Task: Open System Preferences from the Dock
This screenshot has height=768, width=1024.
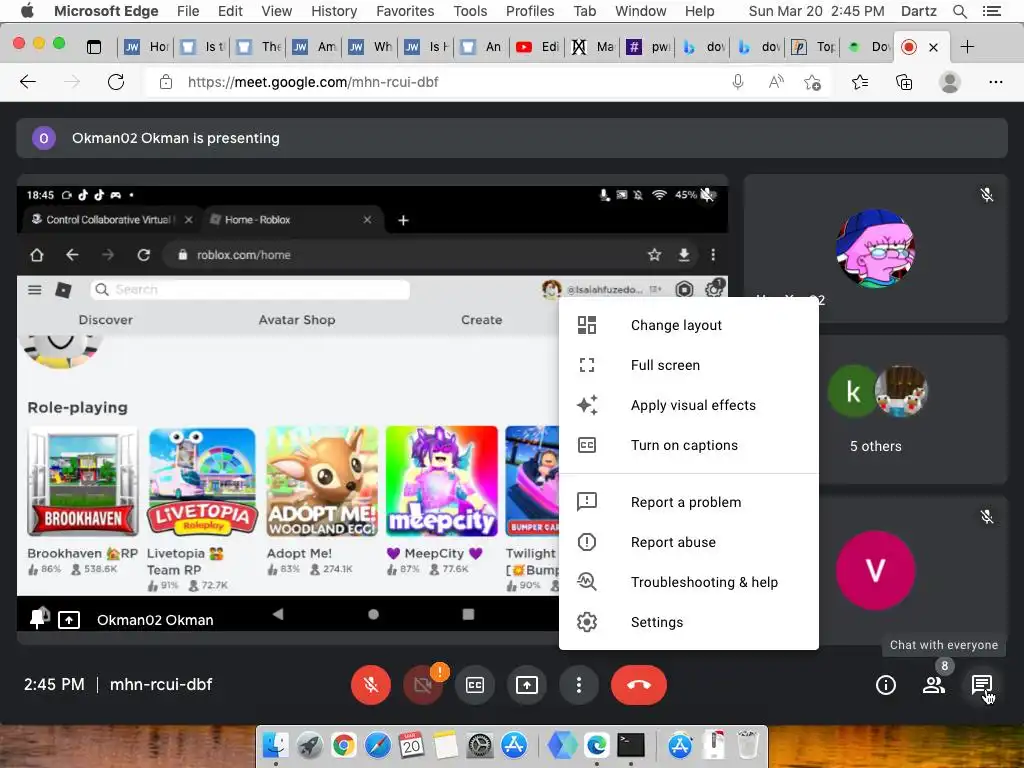Action: (x=480, y=744)
